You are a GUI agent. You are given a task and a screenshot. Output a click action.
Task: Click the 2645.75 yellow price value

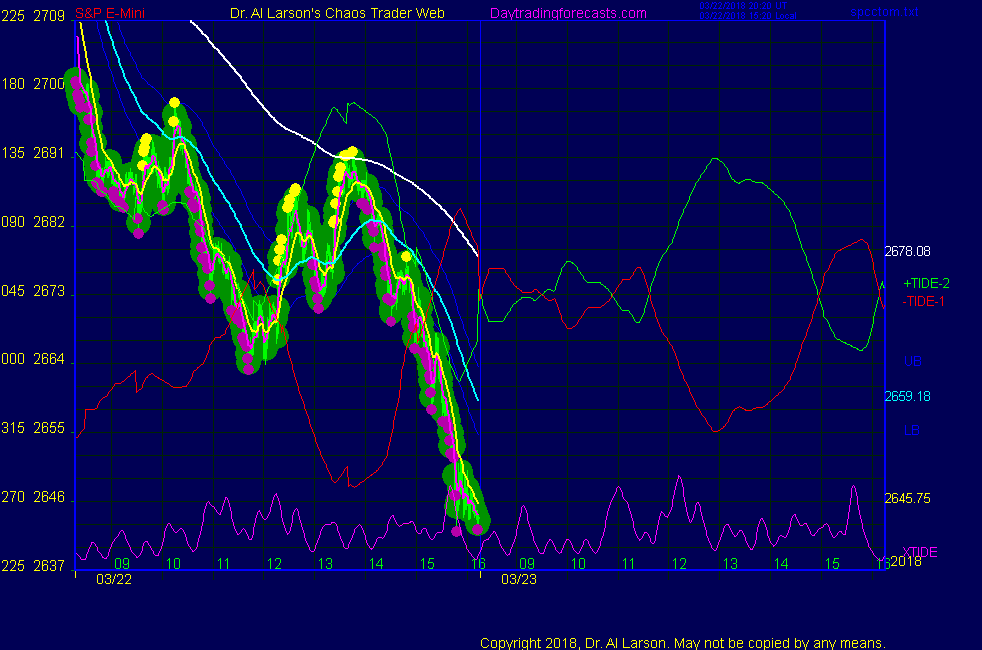(x=907, y=498)
